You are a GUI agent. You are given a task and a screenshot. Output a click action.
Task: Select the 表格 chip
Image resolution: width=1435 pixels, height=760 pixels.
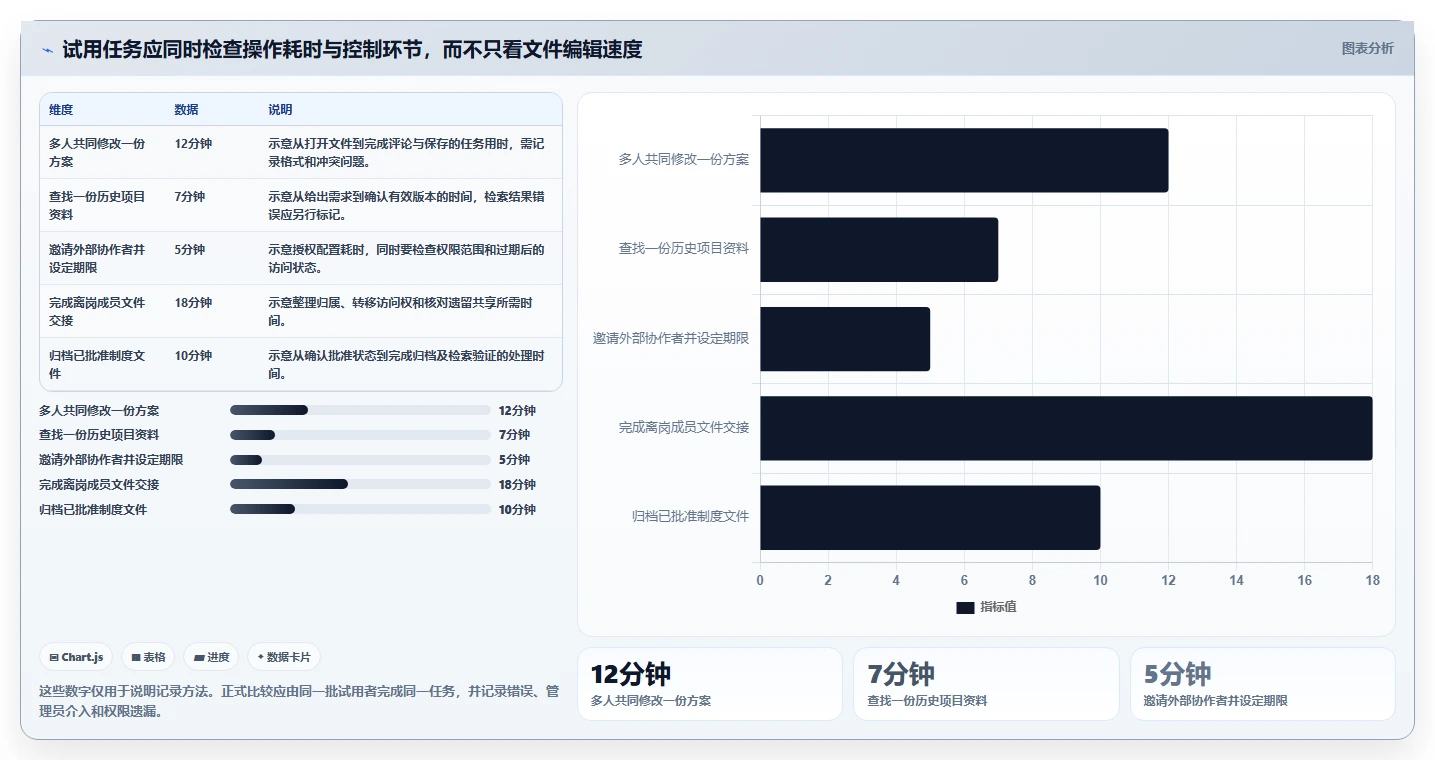tap(148, 657)
